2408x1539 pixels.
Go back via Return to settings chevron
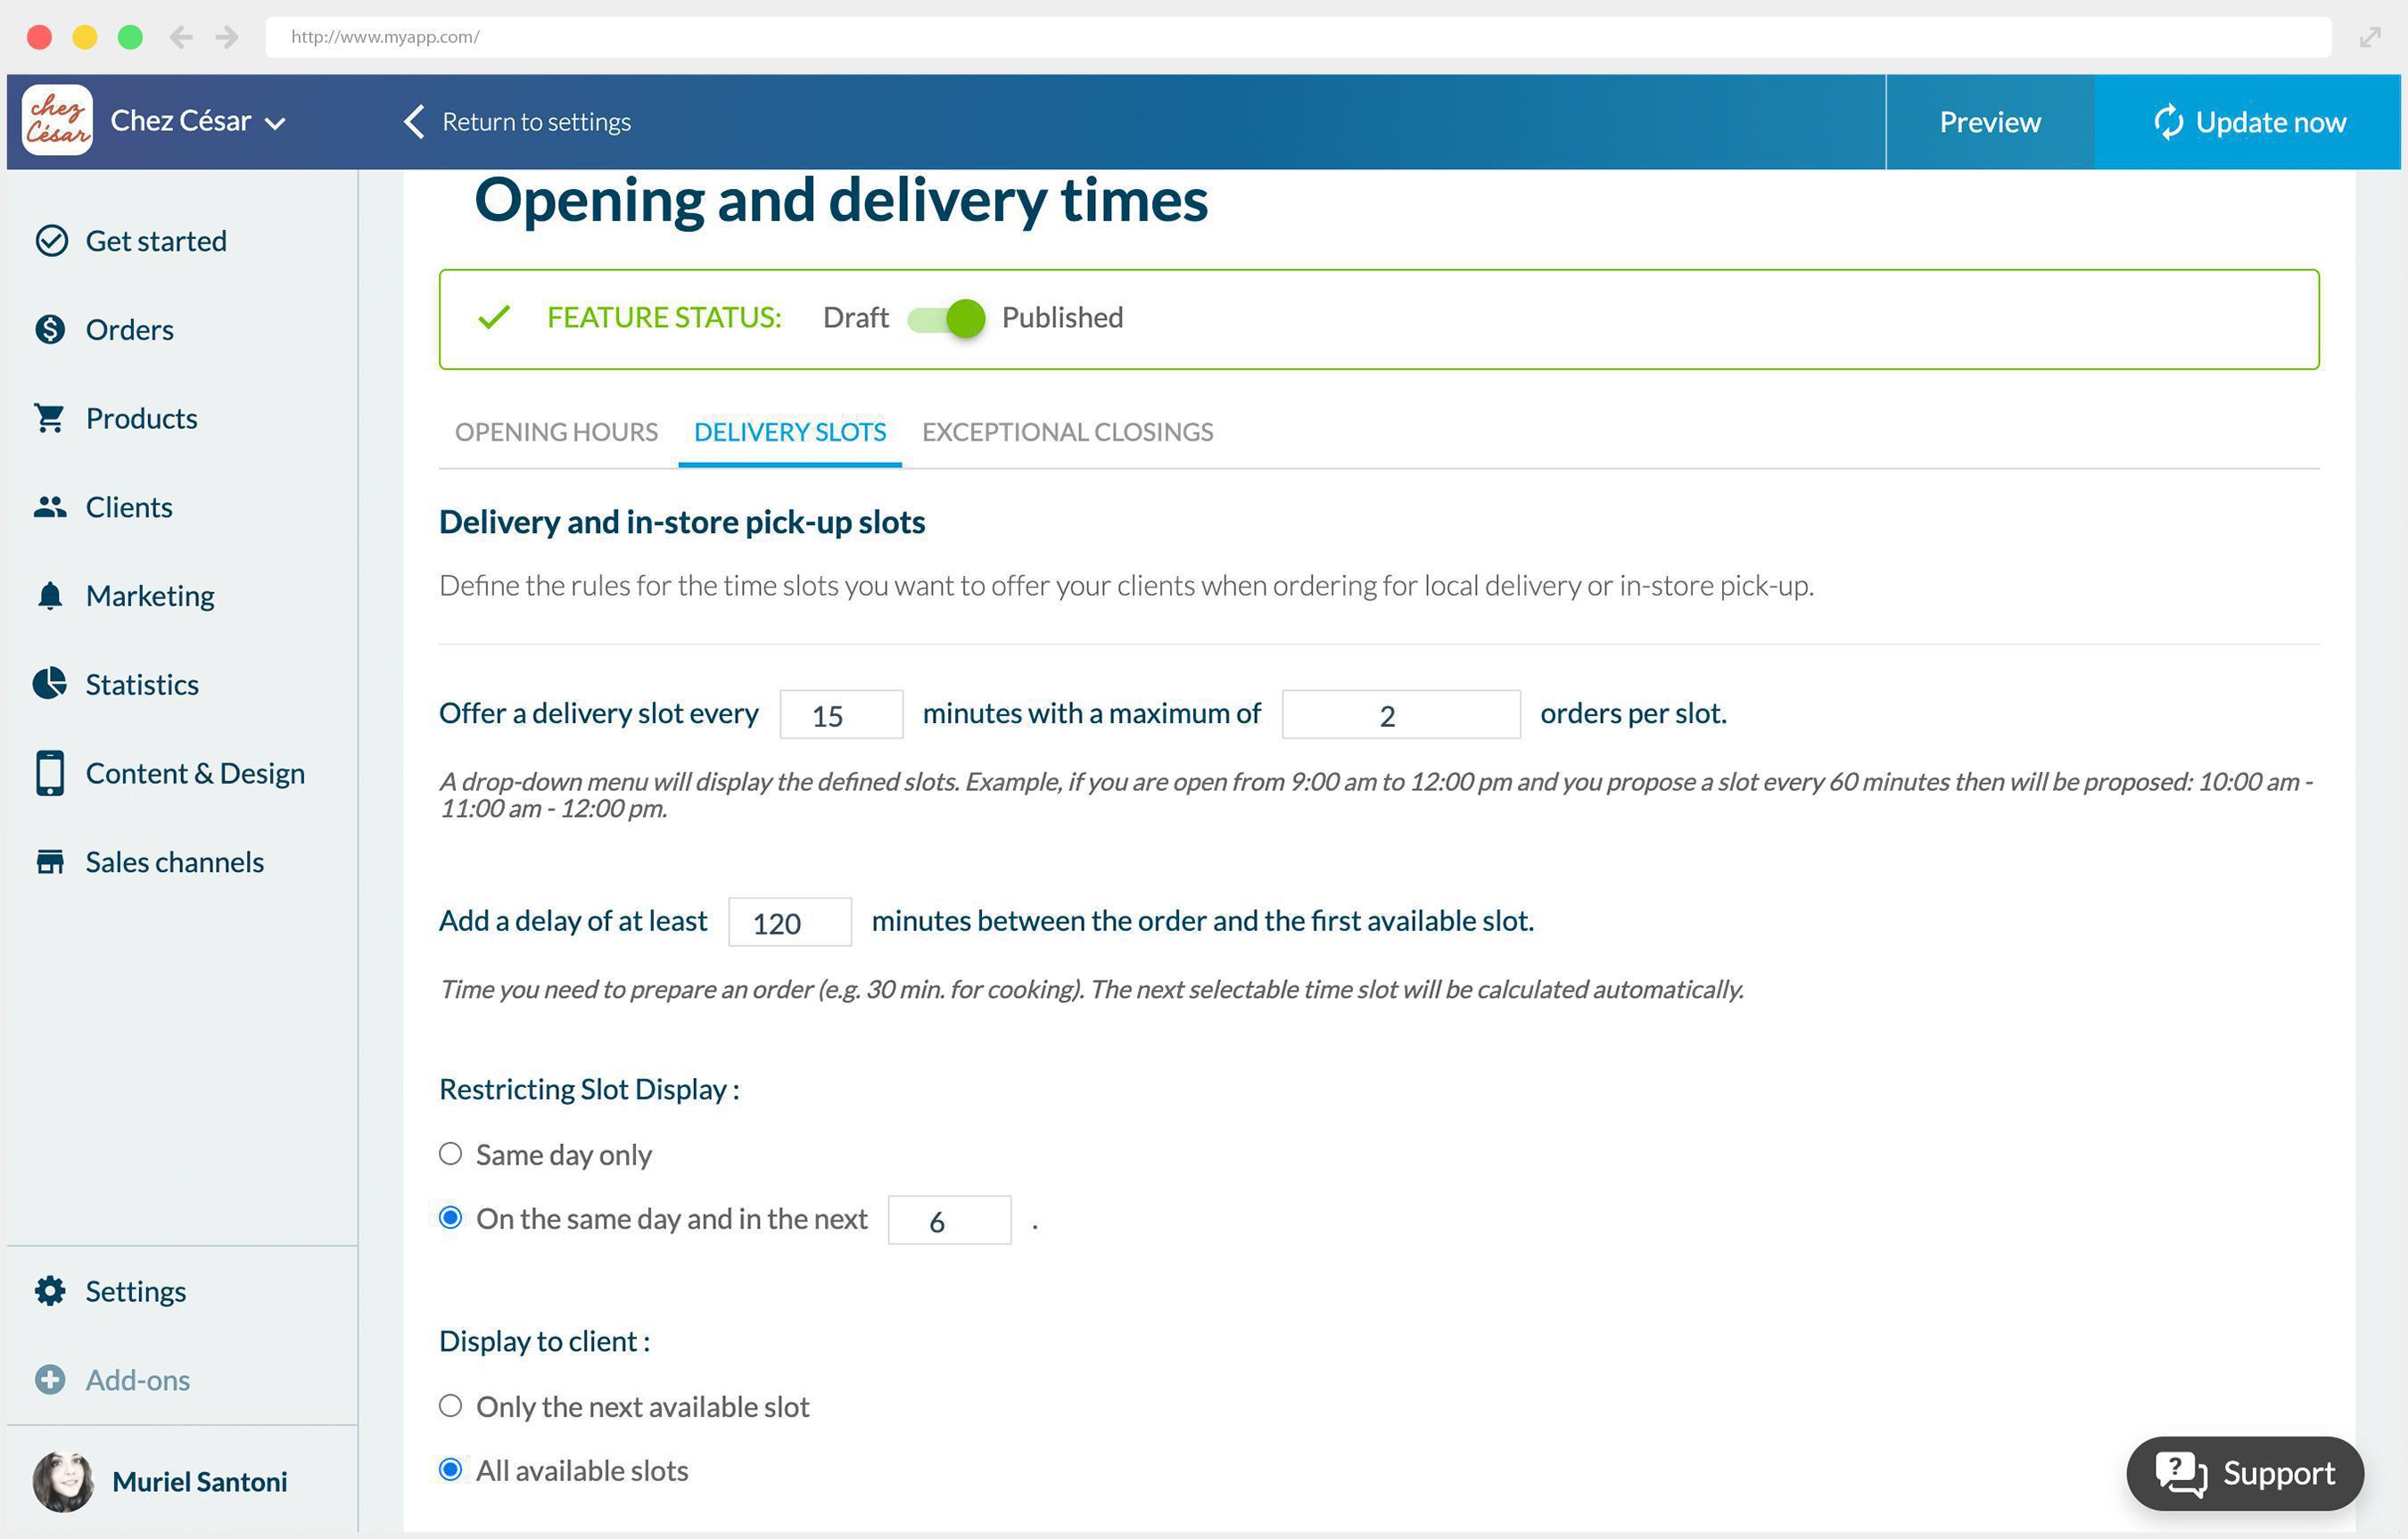tap(414, 122)
